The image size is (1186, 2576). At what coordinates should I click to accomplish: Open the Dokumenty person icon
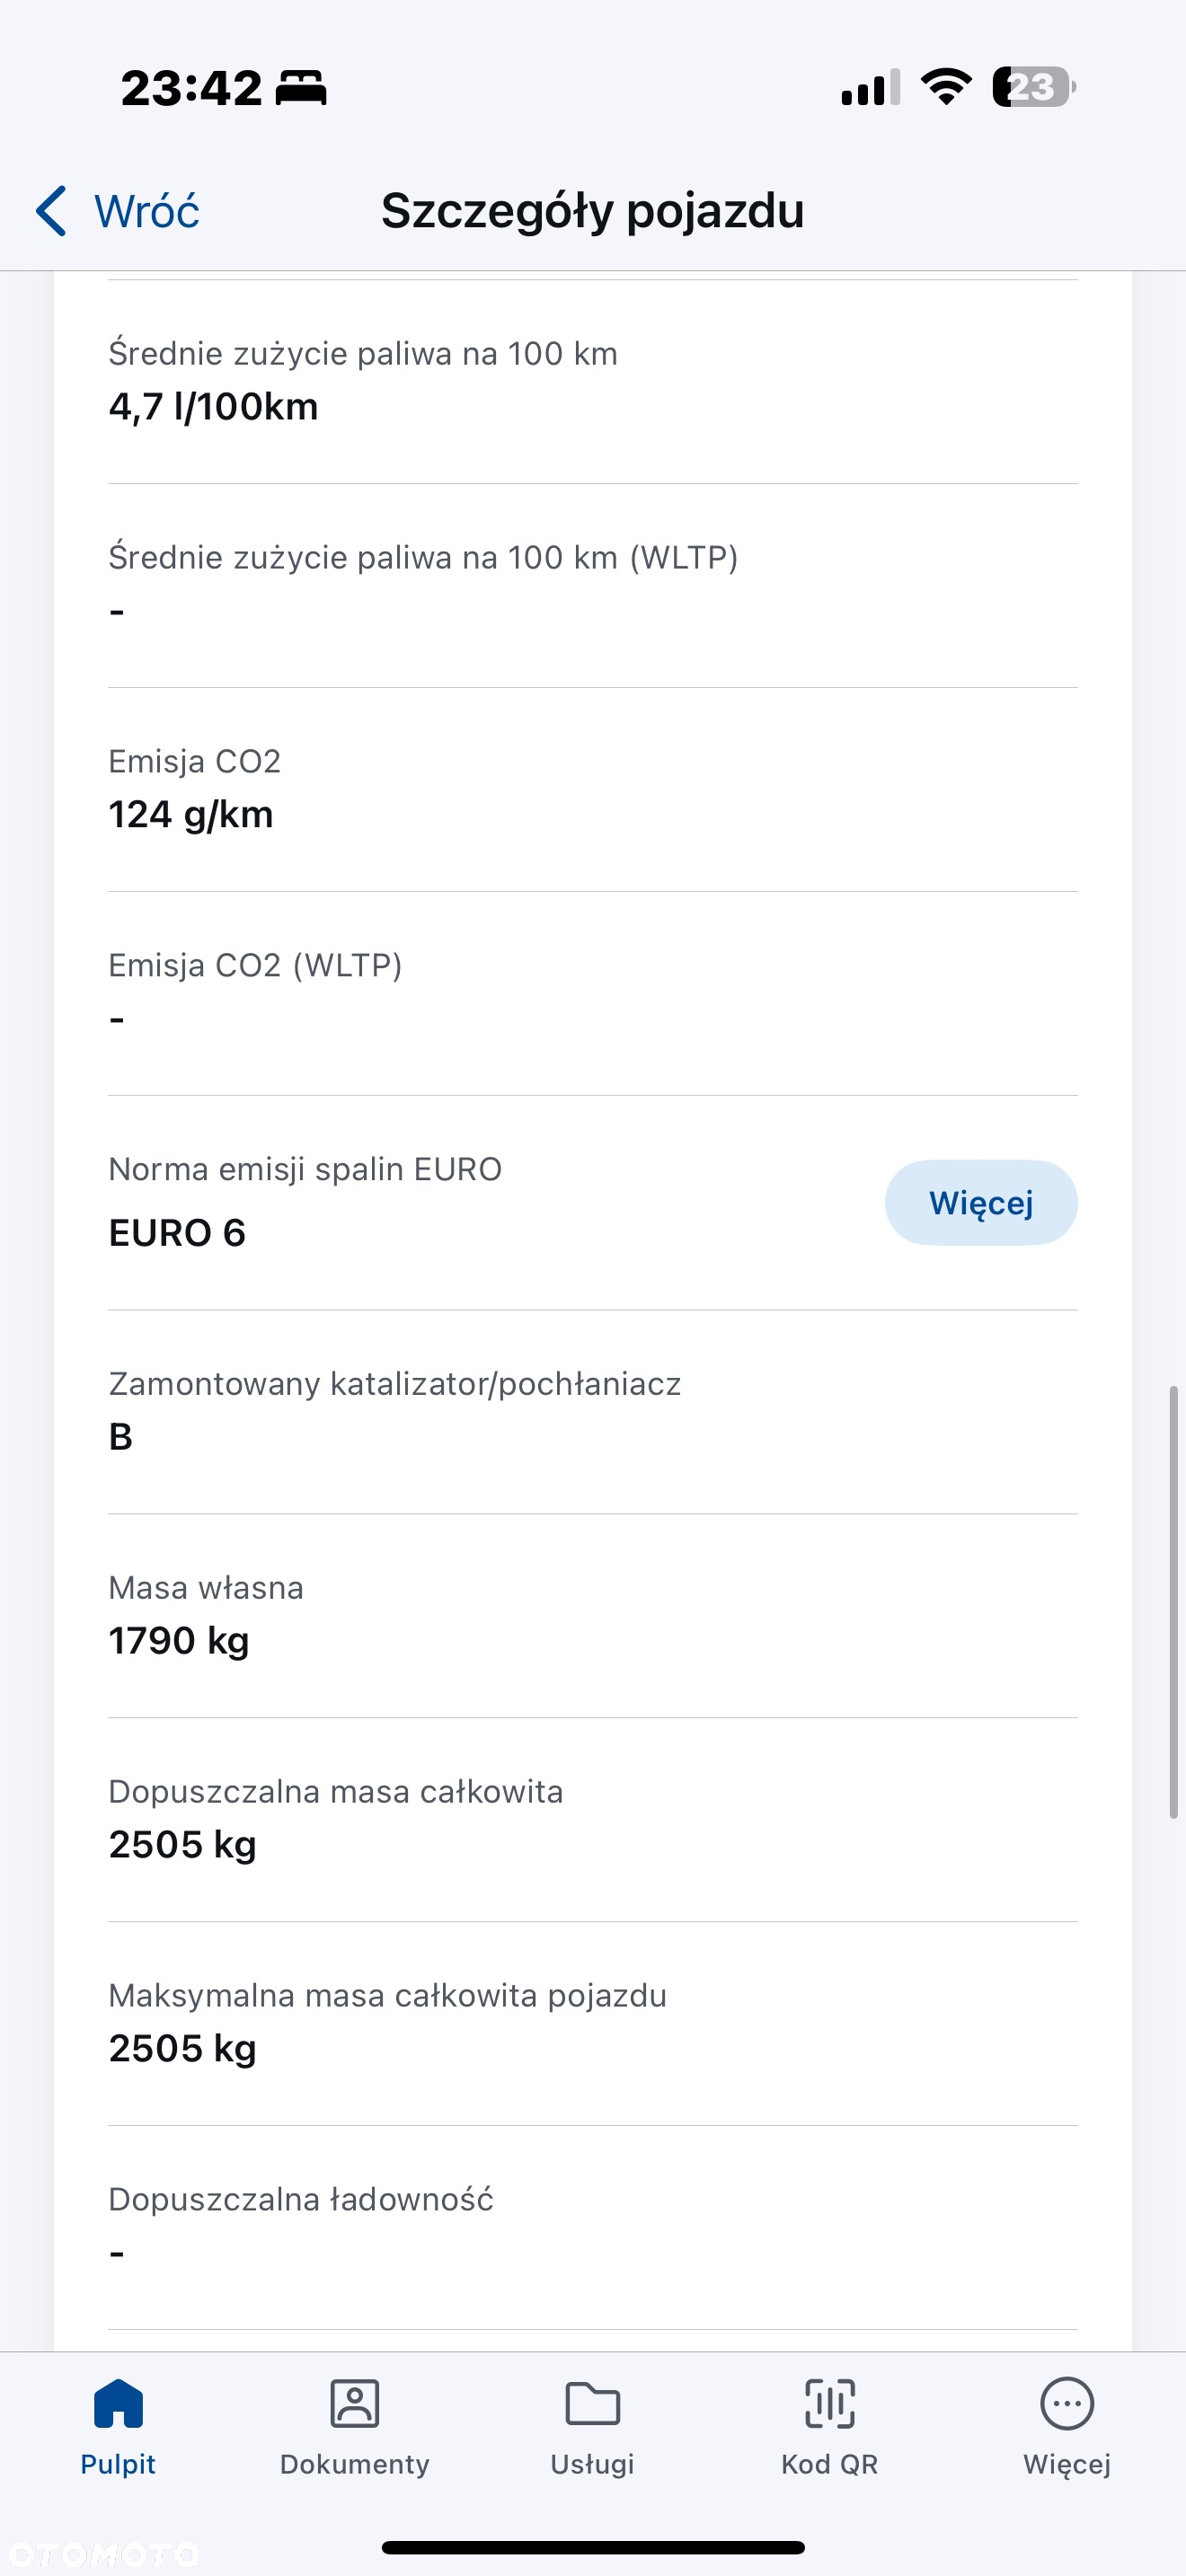[x=355, y=2403]
